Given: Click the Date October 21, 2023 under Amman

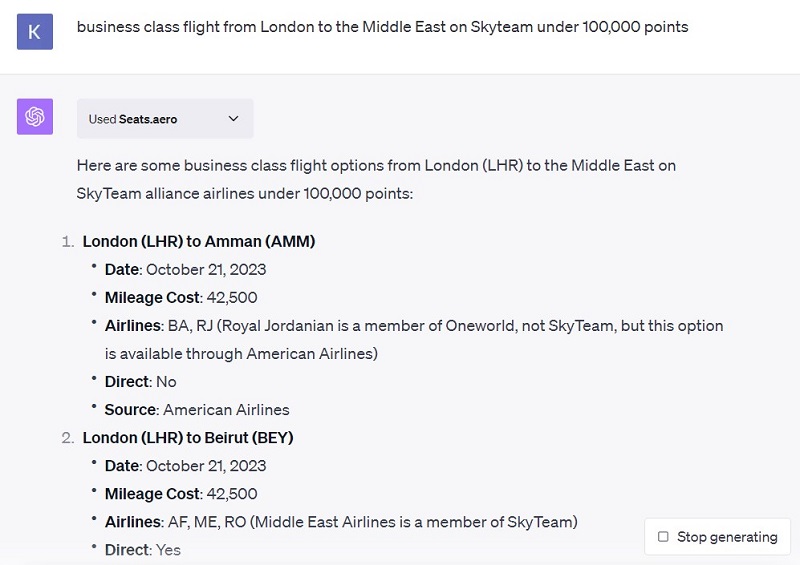Looking at the screenshot, I should (185, 269).
